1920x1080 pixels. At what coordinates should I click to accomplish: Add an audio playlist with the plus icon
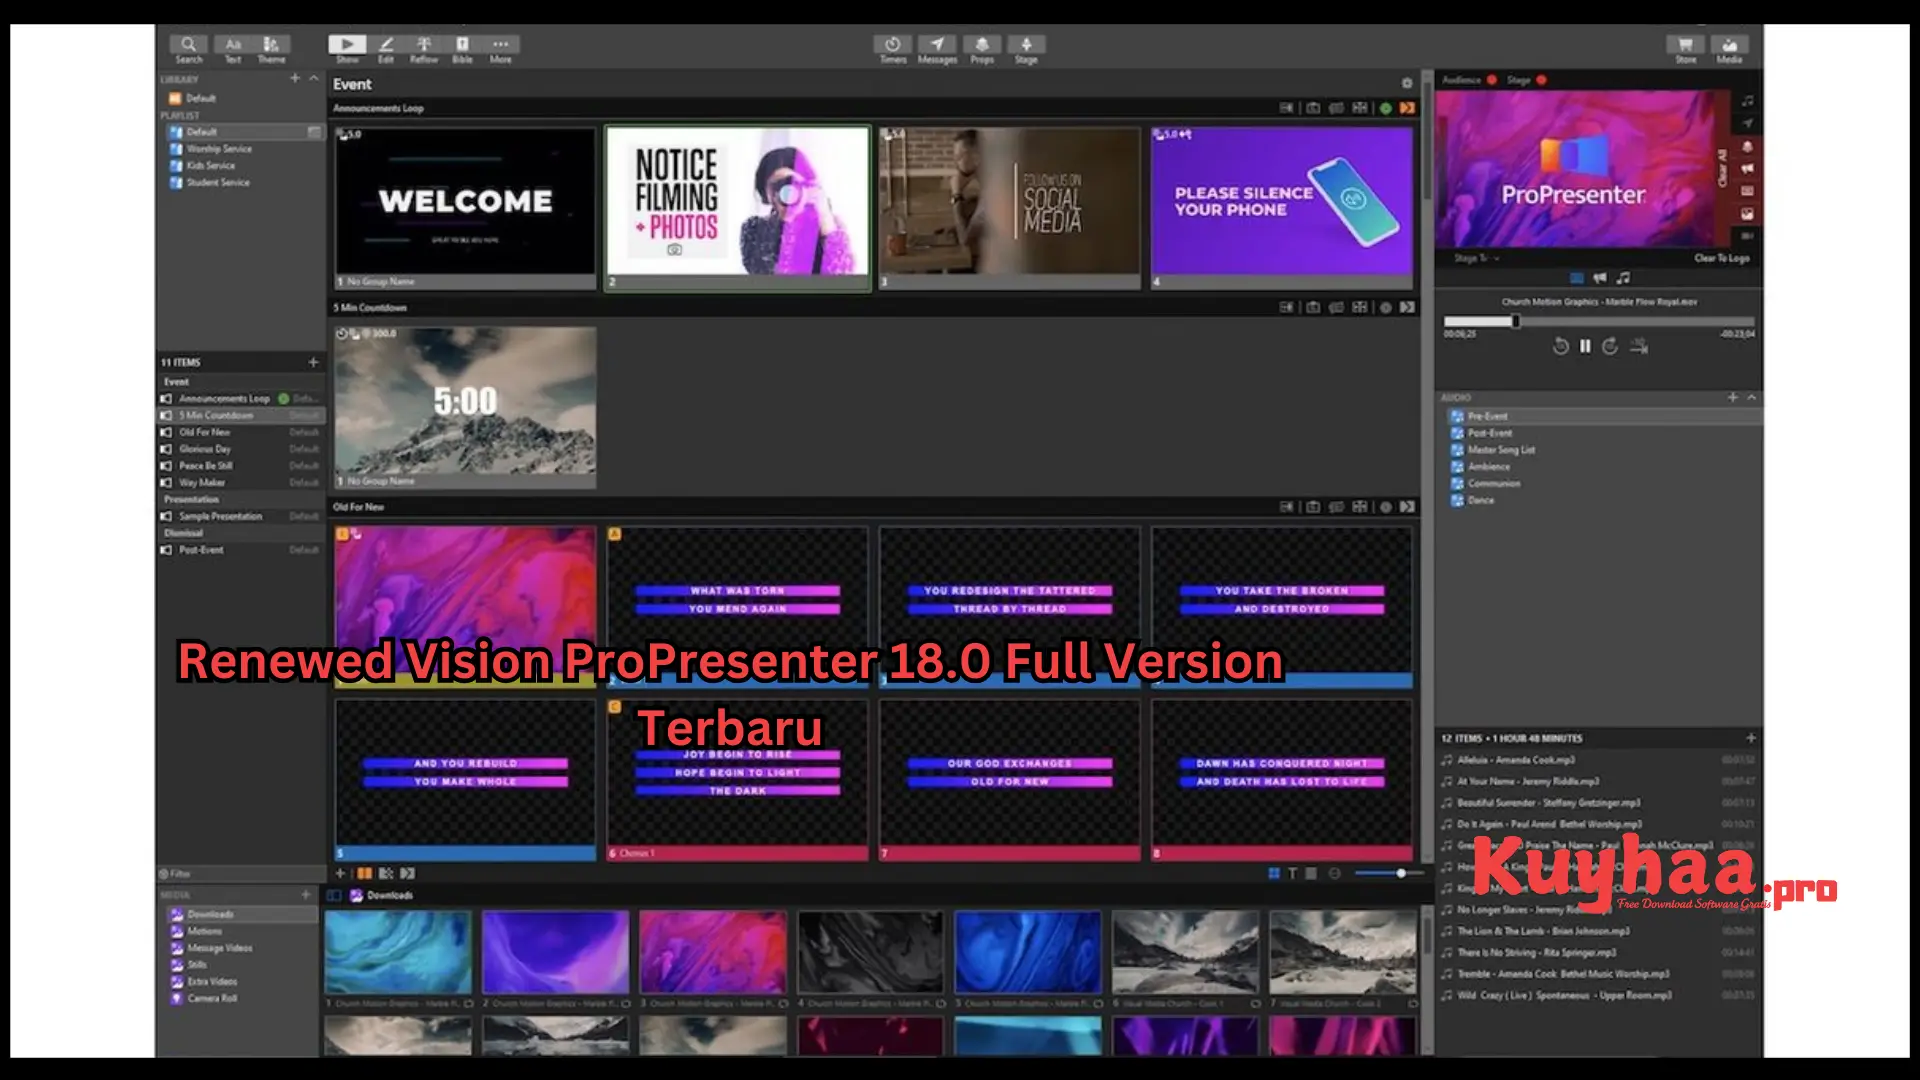tap(1732, 397)
